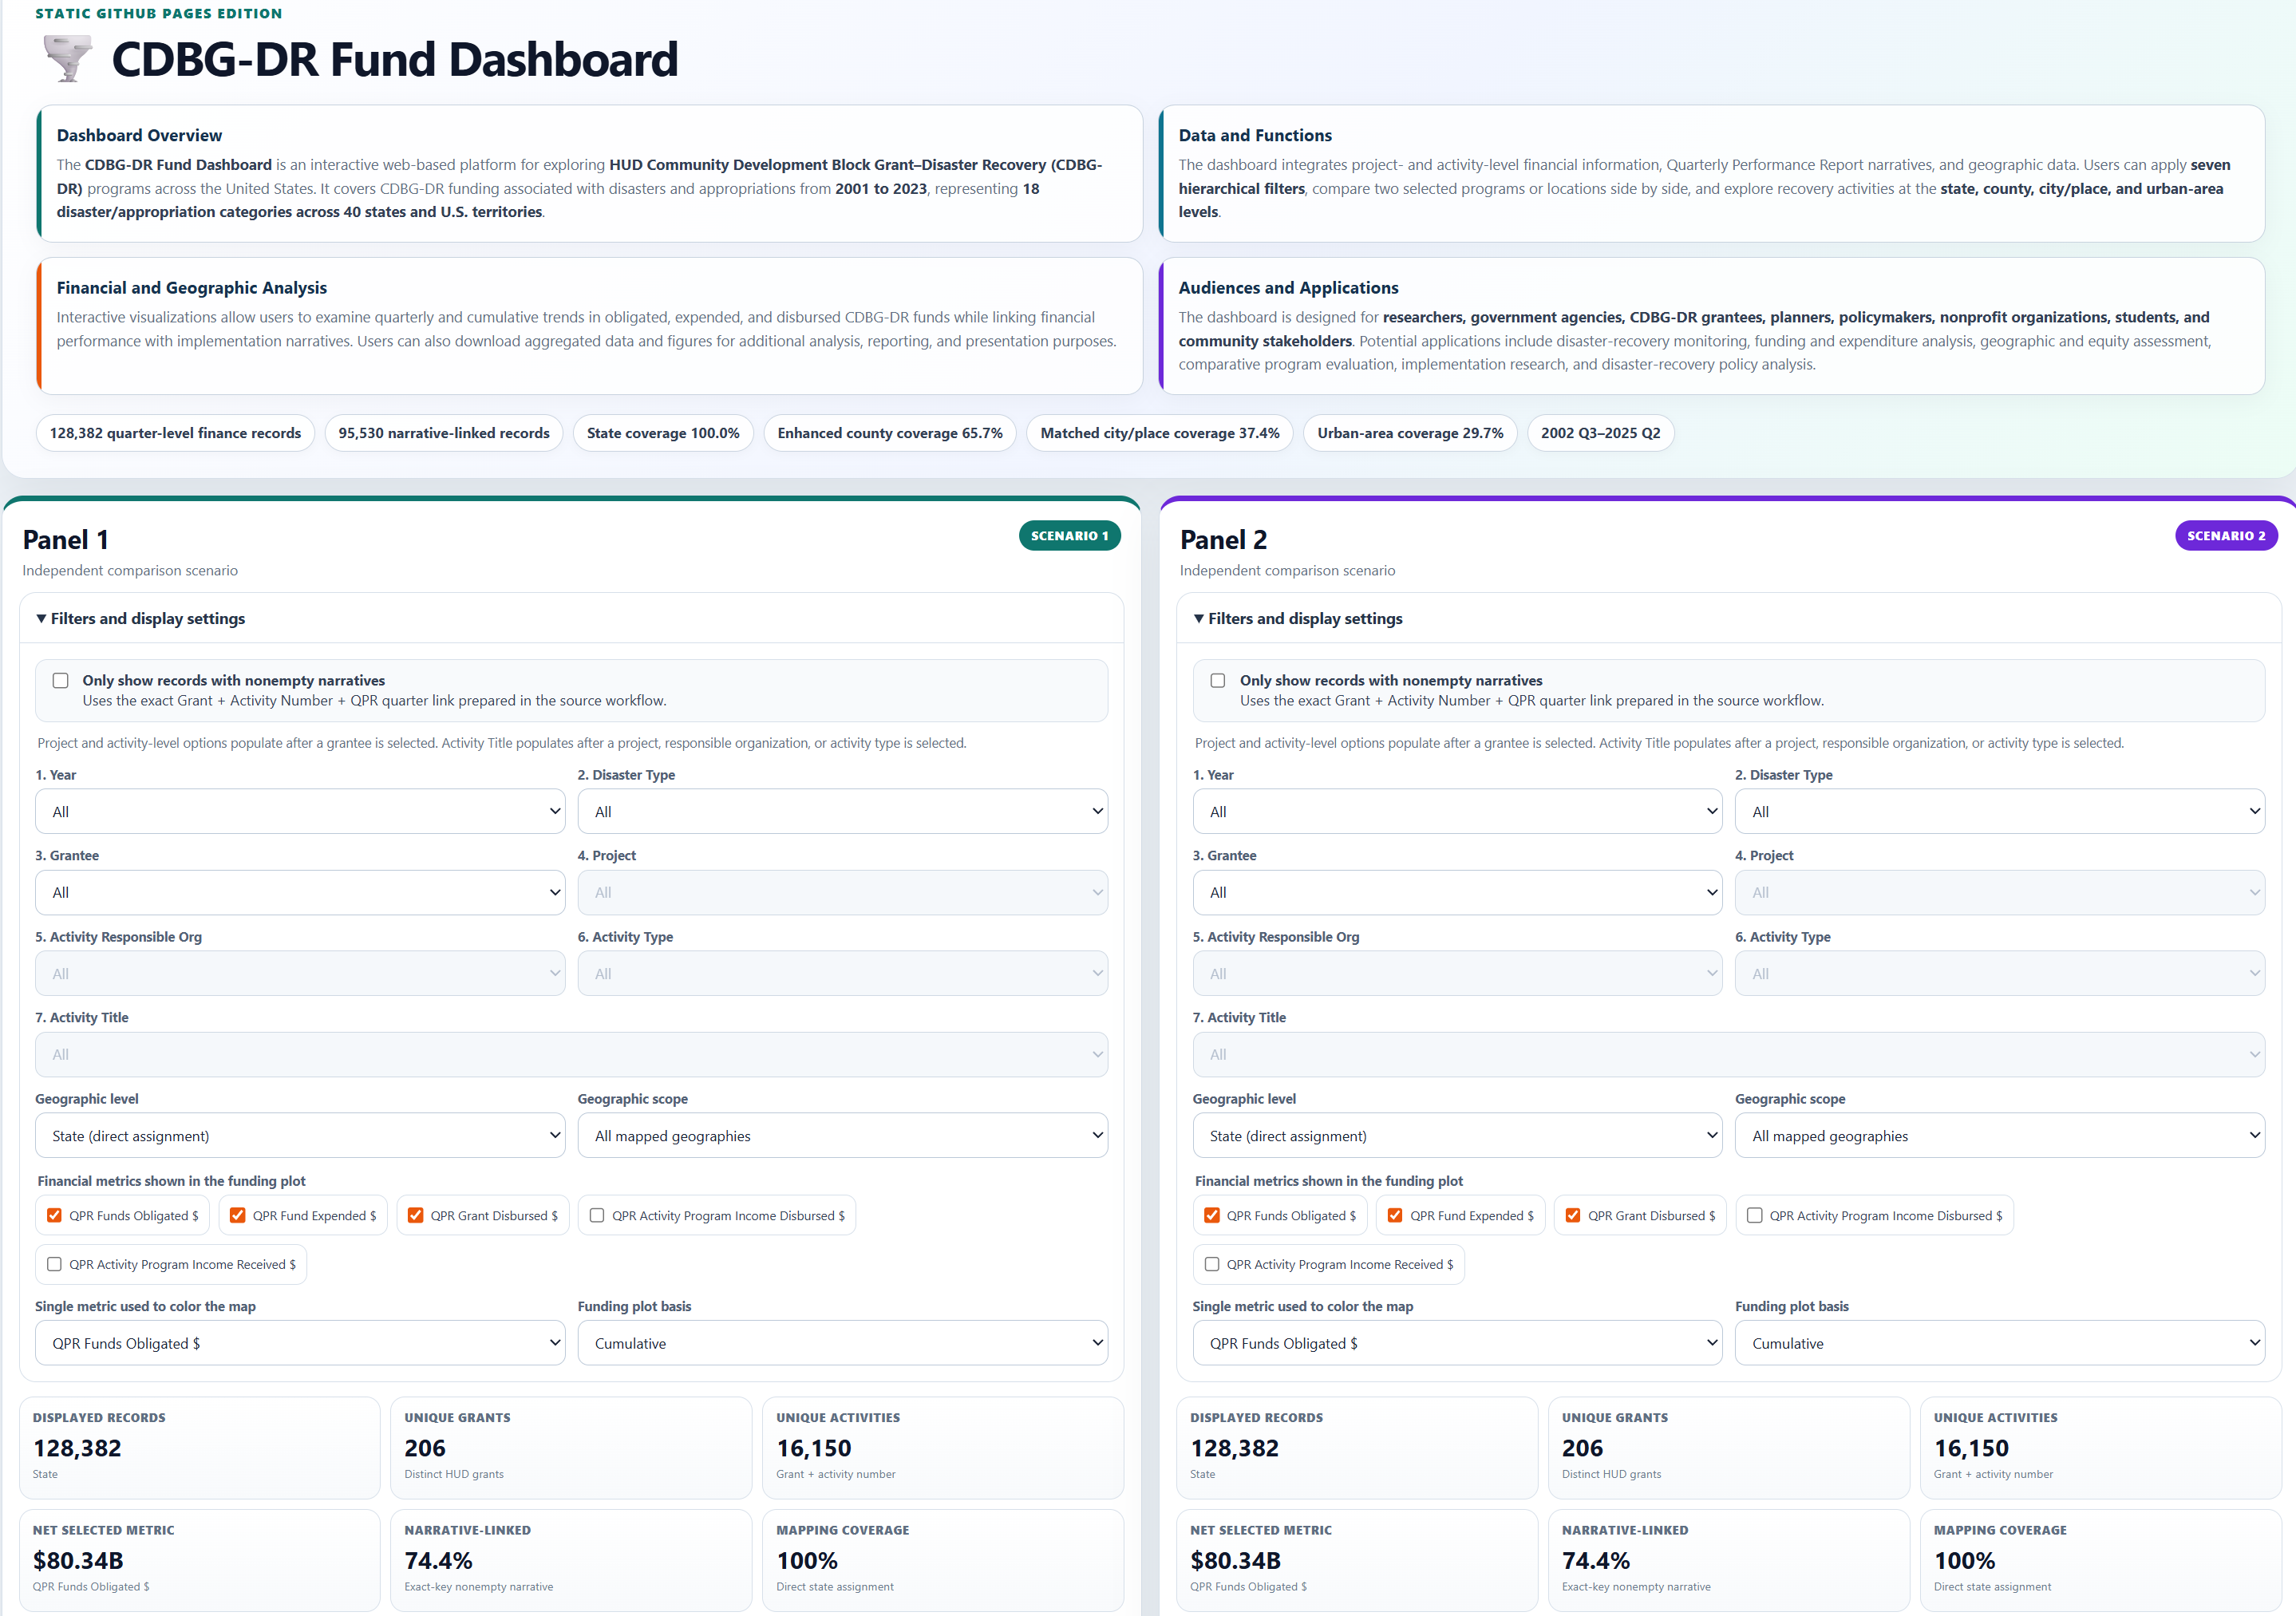The image size is (2296, 1616).
Task: Enable Panel 2 Program Income Disbursed $ checkbox
Action: [x=1754, y=1215]
